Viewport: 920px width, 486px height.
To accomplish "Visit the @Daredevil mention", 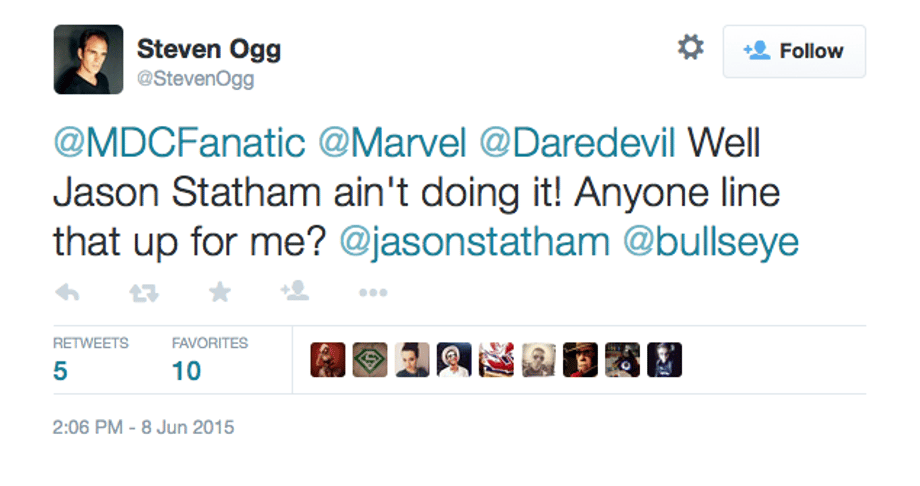I will click(x=578, y=143).
